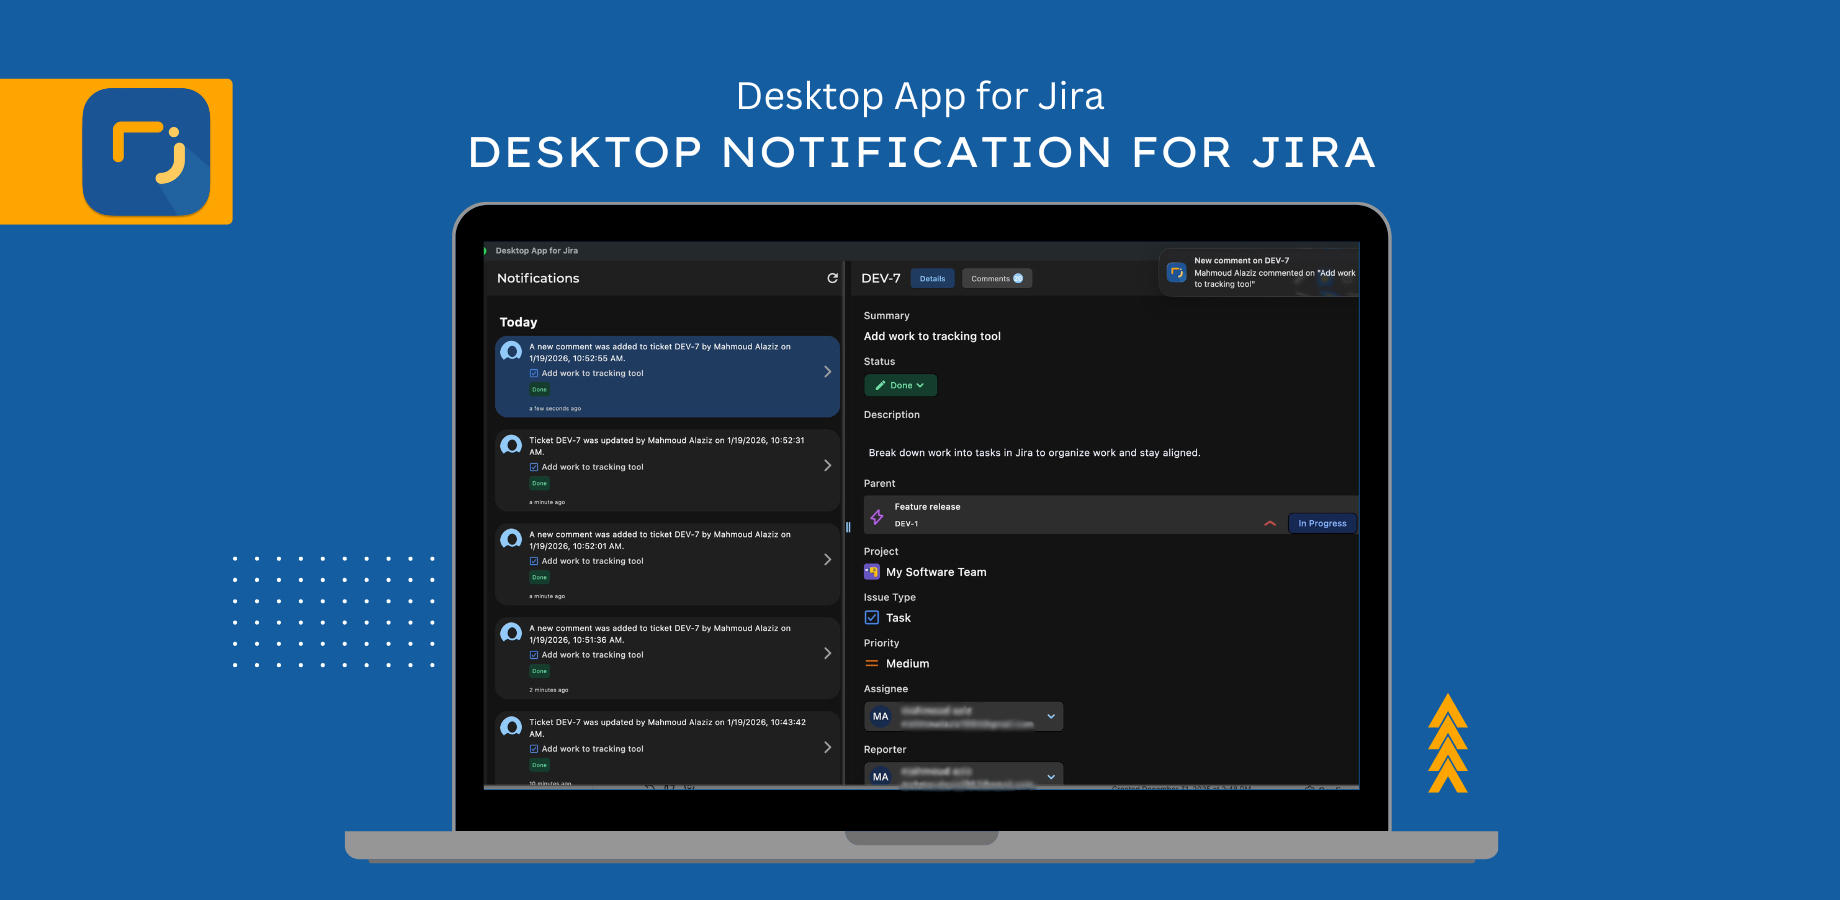Click the My Software Team project icon

coord(871,571)
